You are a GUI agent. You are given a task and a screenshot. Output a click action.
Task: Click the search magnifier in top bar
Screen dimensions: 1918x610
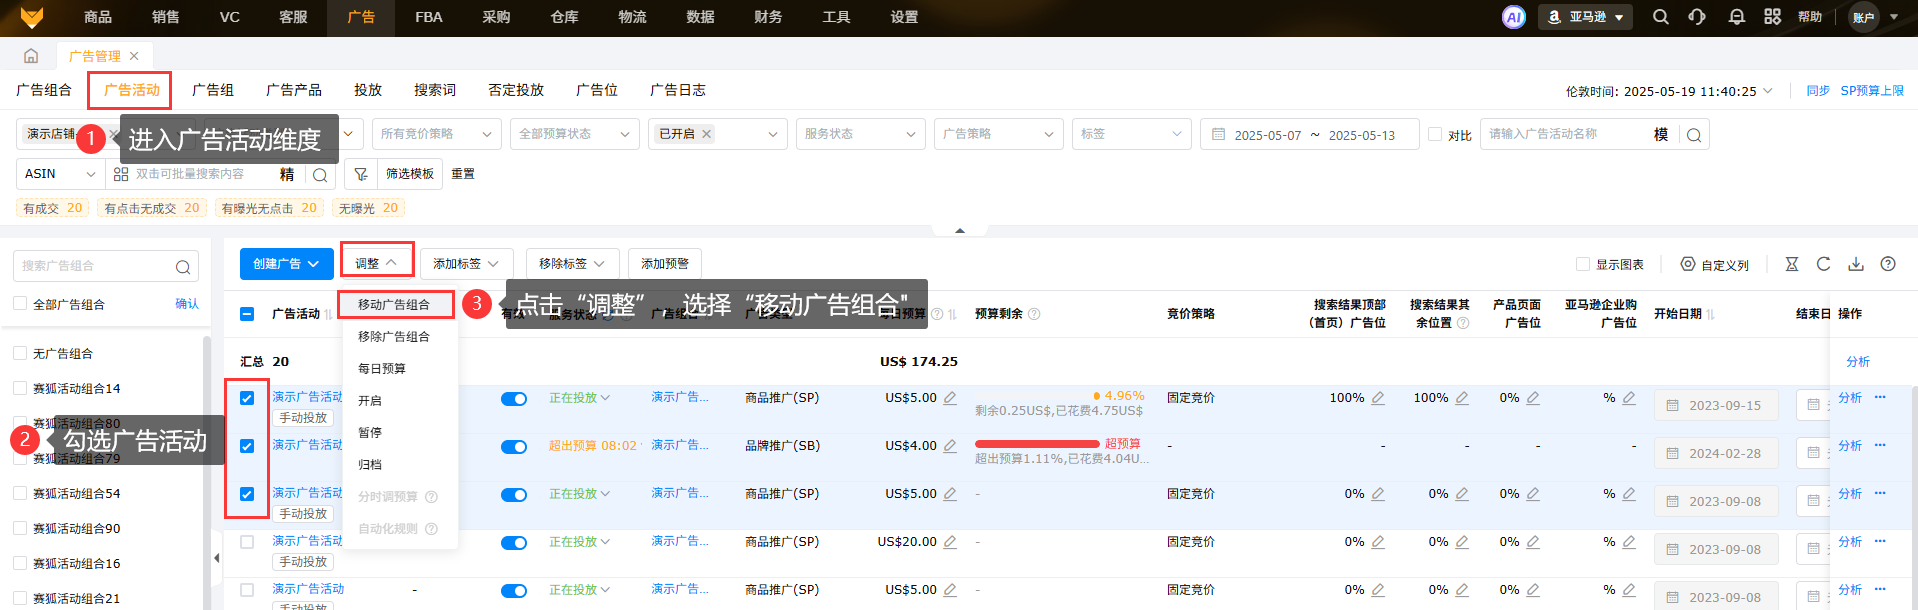(1660, 17)
